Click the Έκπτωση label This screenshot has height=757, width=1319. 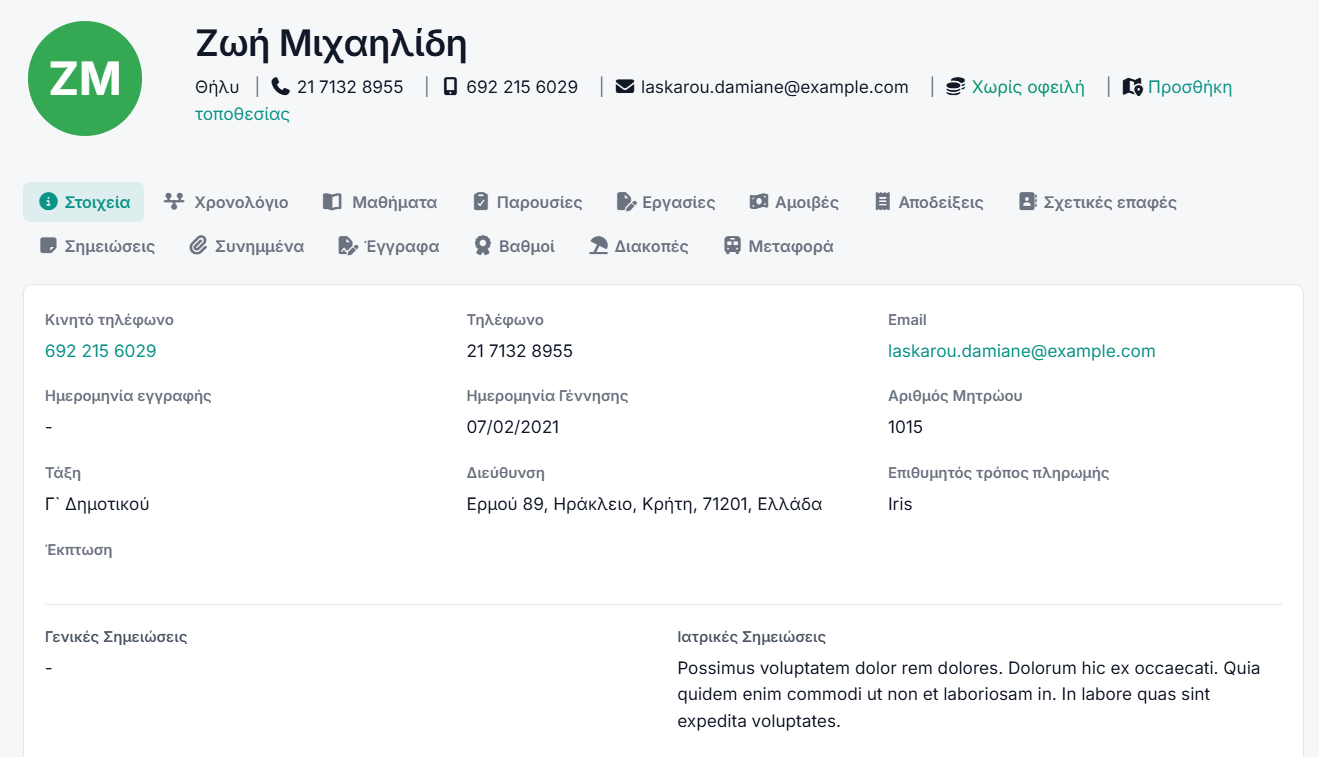click(x=78, y=550)
